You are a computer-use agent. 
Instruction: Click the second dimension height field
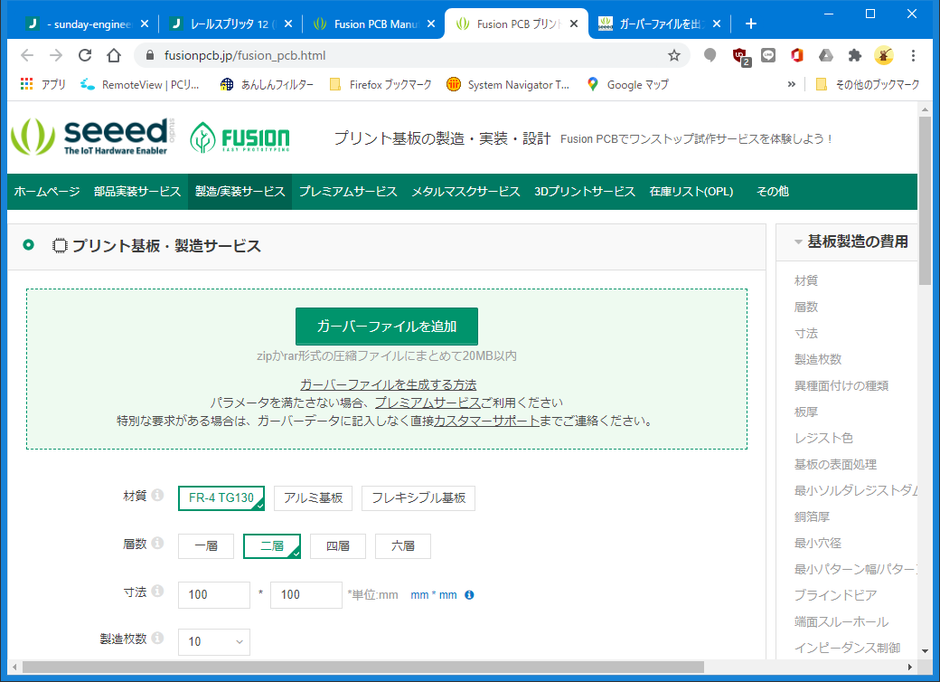pyautogui.click(x=306, y=595)
